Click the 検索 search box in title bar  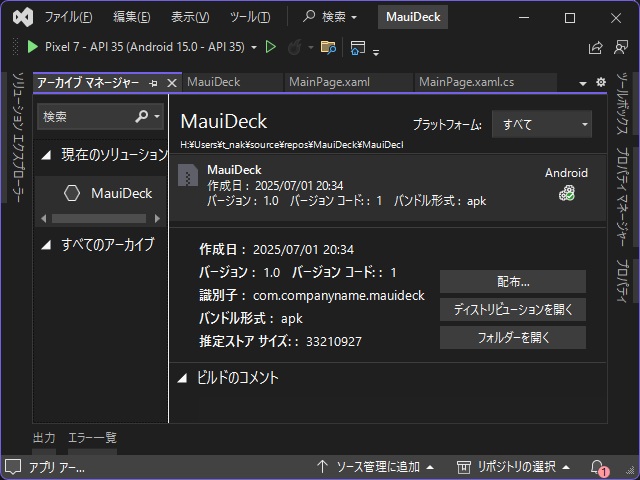pyautogui.click(x=330, y=17)
